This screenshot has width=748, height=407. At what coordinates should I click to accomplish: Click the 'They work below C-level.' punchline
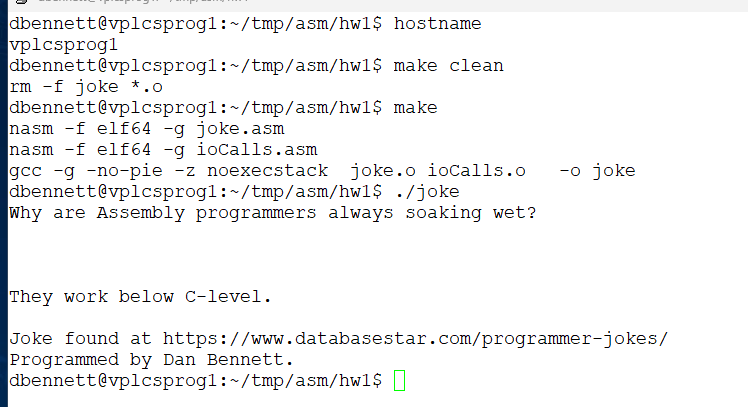(x=141, y=297)
